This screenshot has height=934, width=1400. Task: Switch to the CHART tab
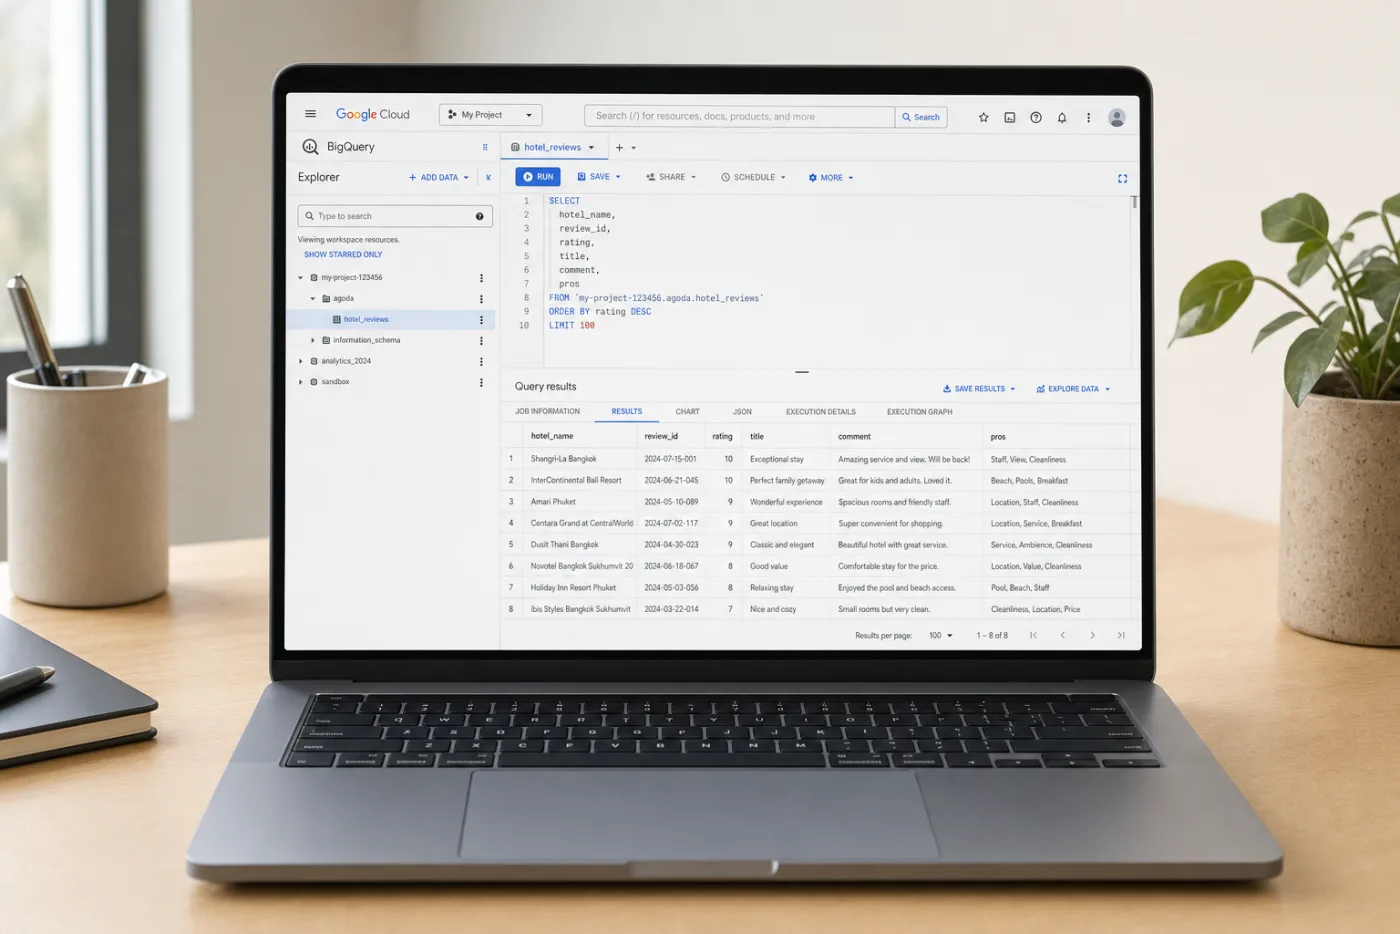(687, 412)
